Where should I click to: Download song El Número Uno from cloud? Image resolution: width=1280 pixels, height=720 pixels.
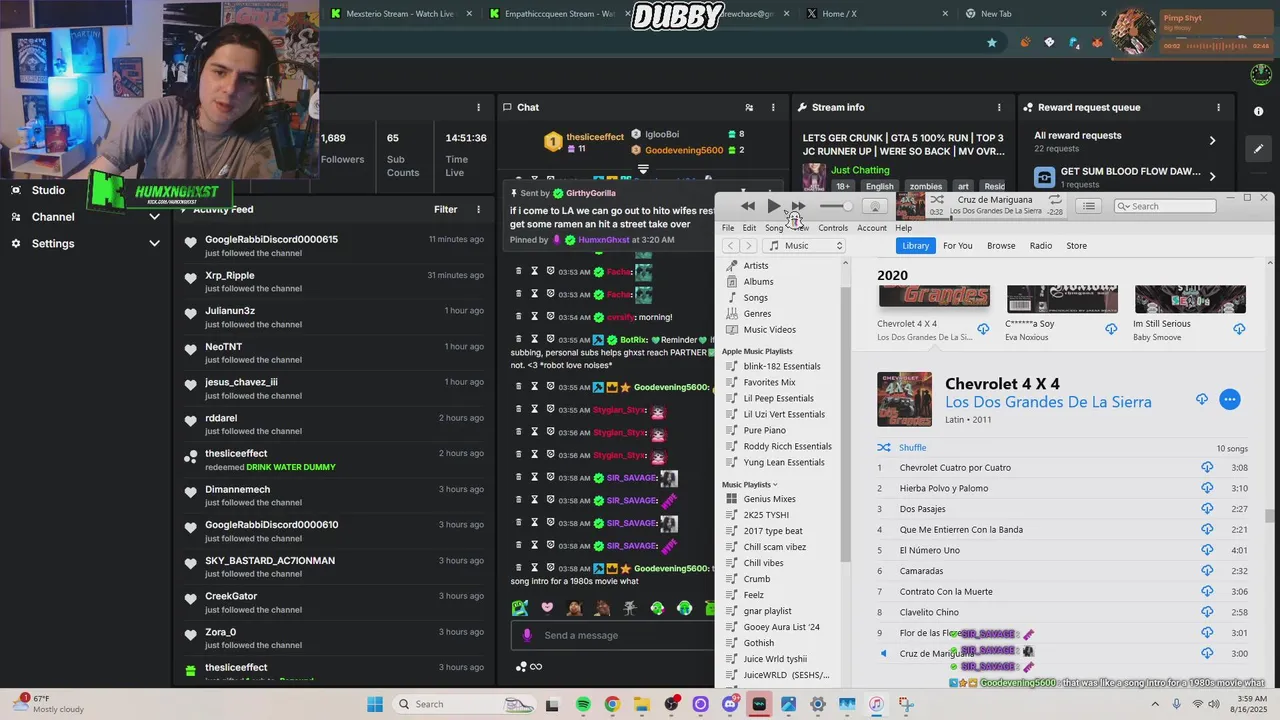tap(1207, 550)
